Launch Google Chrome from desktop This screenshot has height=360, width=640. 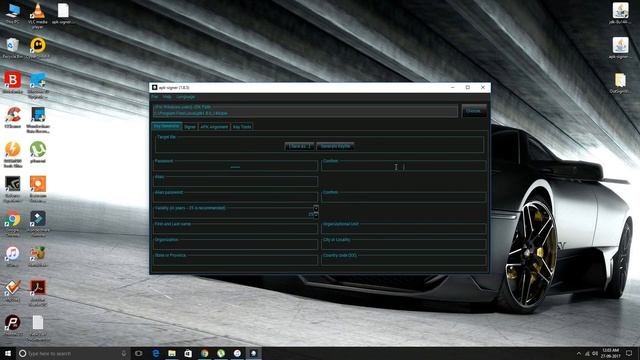pos(13,223)
